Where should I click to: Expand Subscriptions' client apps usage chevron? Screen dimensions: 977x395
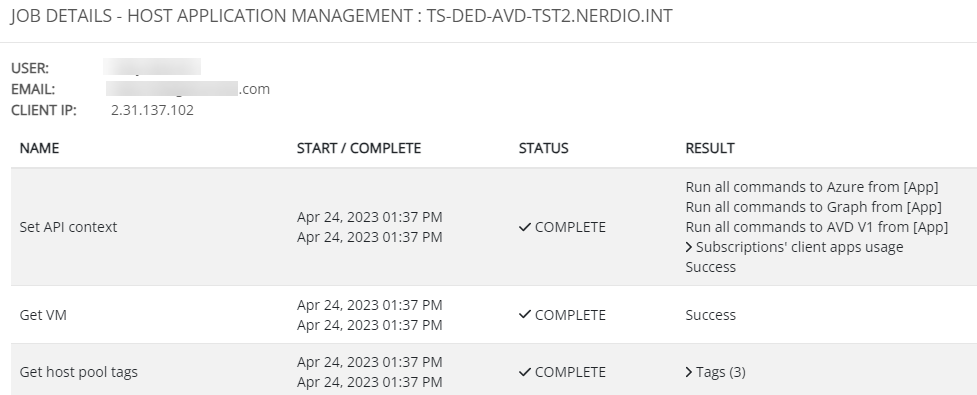pos(689,247)
